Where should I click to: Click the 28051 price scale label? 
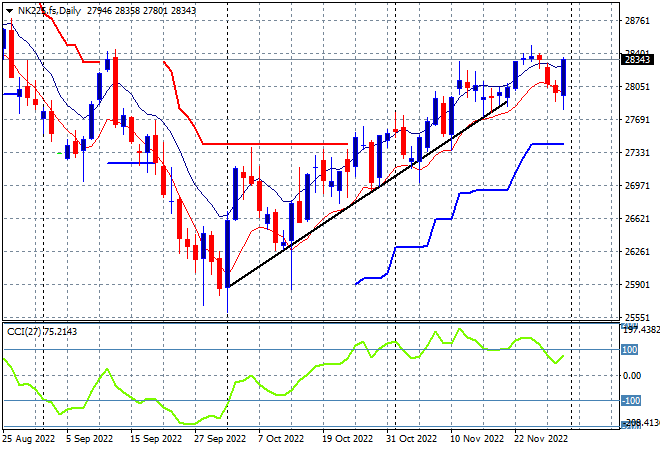click(637, 87)
